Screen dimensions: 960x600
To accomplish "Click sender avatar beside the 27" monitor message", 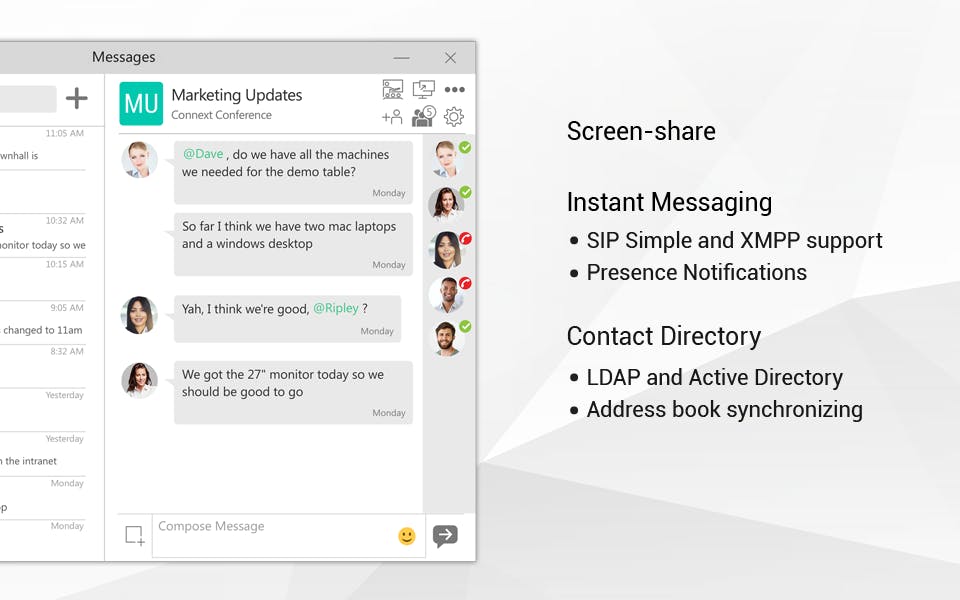I will 140,380.
